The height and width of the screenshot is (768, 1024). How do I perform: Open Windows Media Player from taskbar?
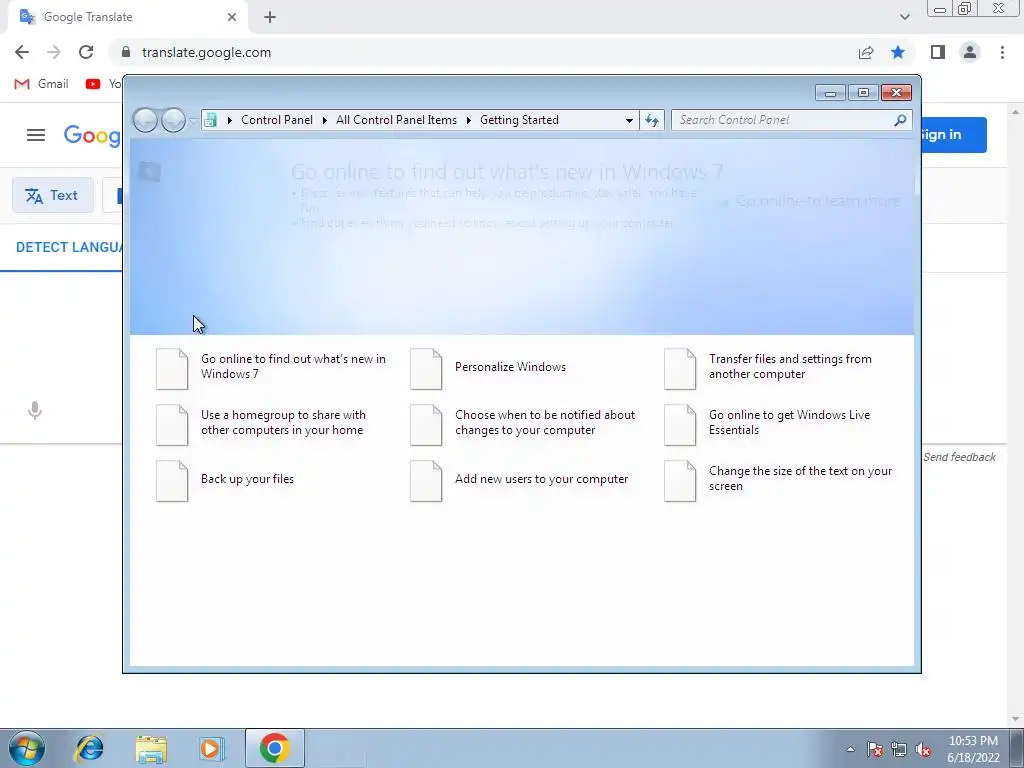tap(211, 748)
